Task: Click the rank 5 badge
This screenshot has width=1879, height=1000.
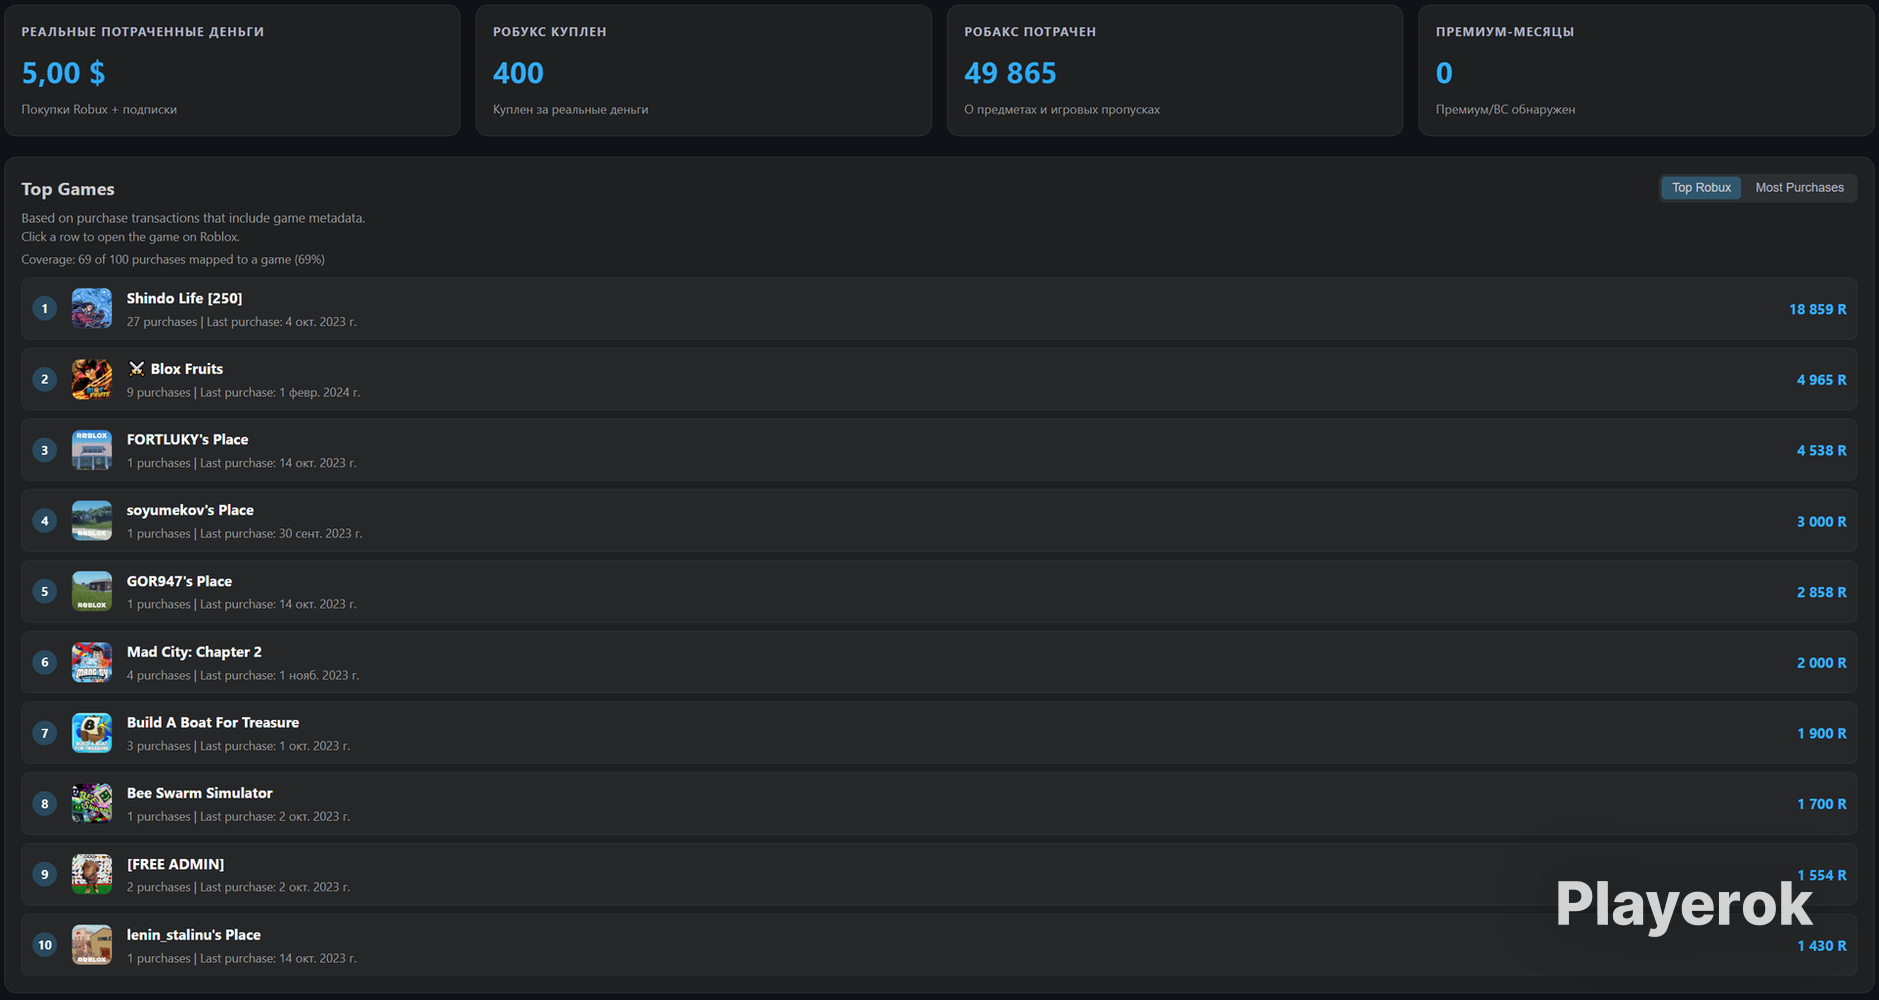Action: (44, 591)
